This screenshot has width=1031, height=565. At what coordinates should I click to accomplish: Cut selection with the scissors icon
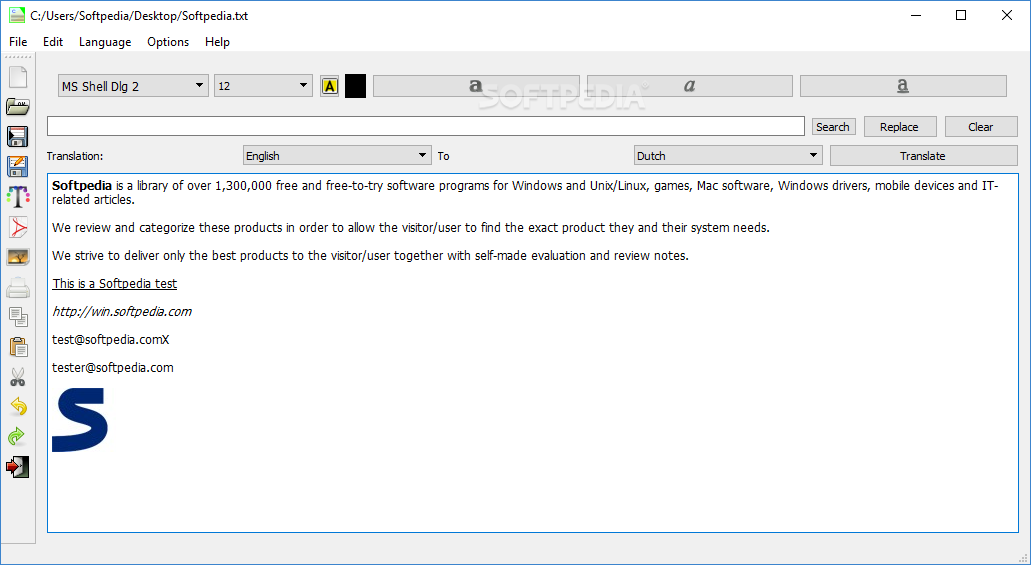[18, 377]
